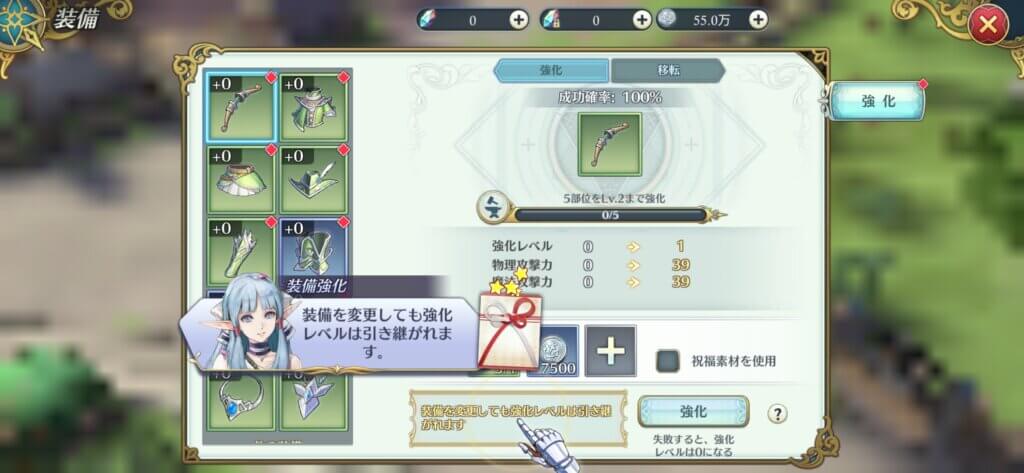Image resolution: width=1024 pixels, height=473 pixels.
Task: Add silver coins with plus button
Action: (x=758, y=20)
